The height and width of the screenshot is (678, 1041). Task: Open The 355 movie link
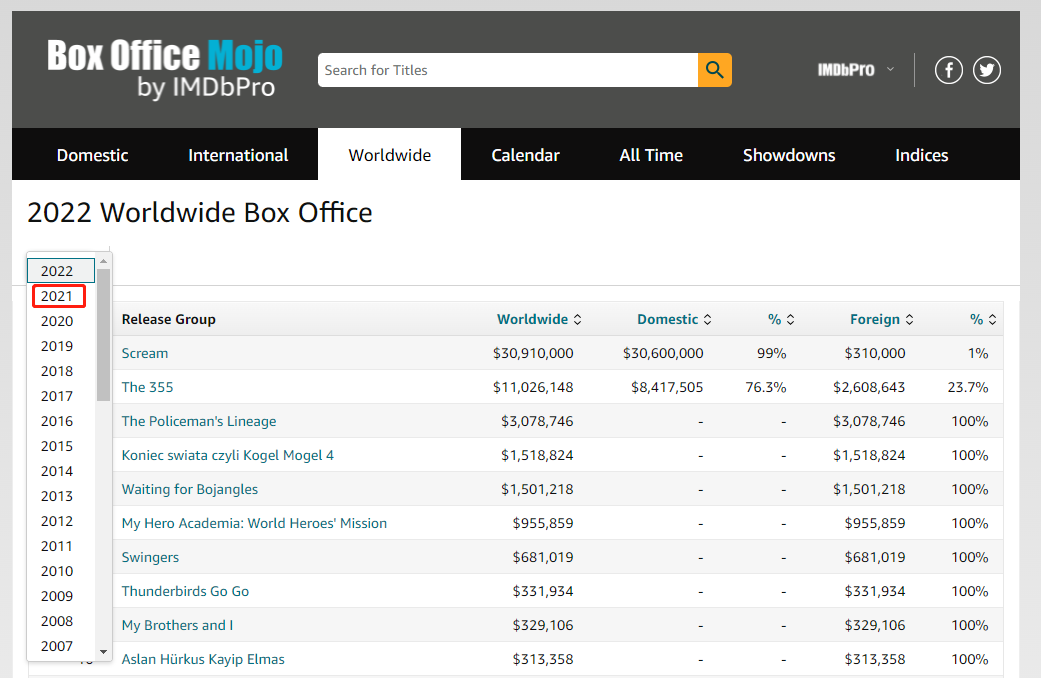(147, 387)
